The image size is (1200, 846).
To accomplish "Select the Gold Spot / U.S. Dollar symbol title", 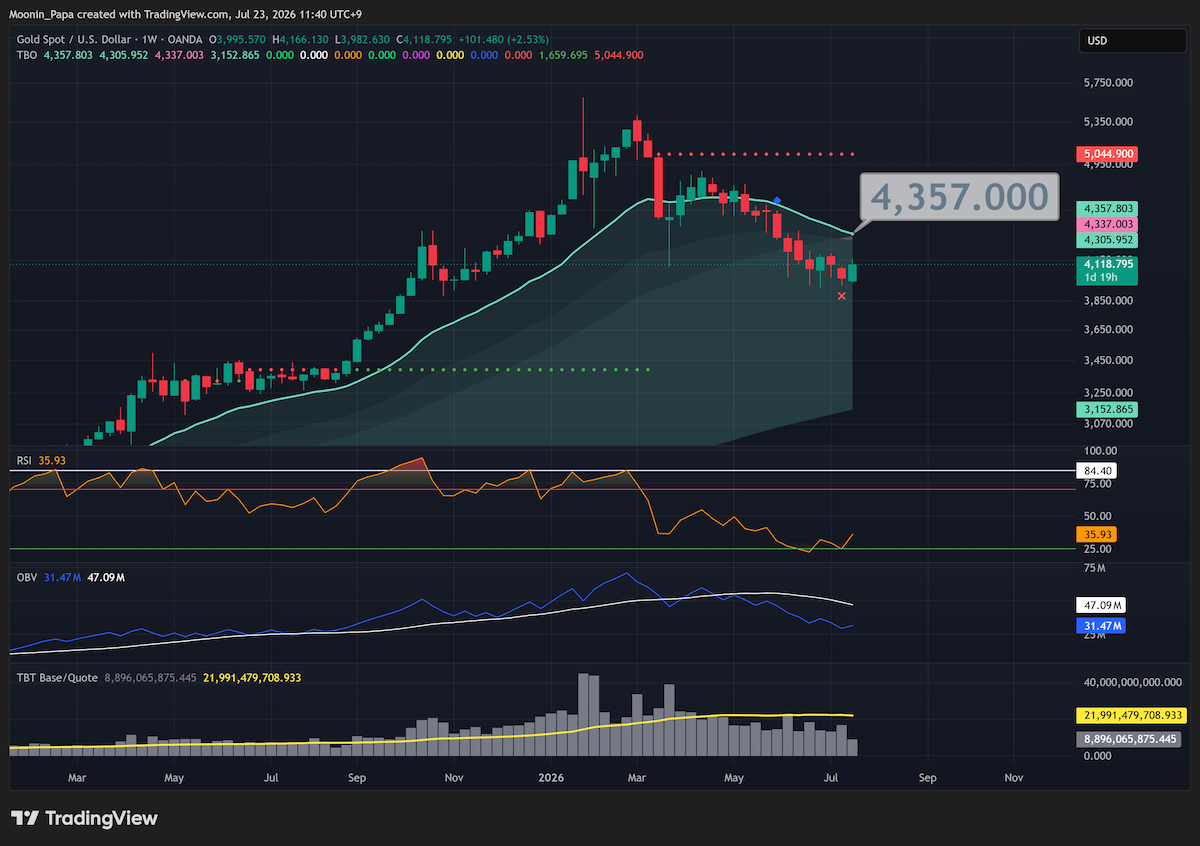I will pyautogui.click(x=80, y=38).
